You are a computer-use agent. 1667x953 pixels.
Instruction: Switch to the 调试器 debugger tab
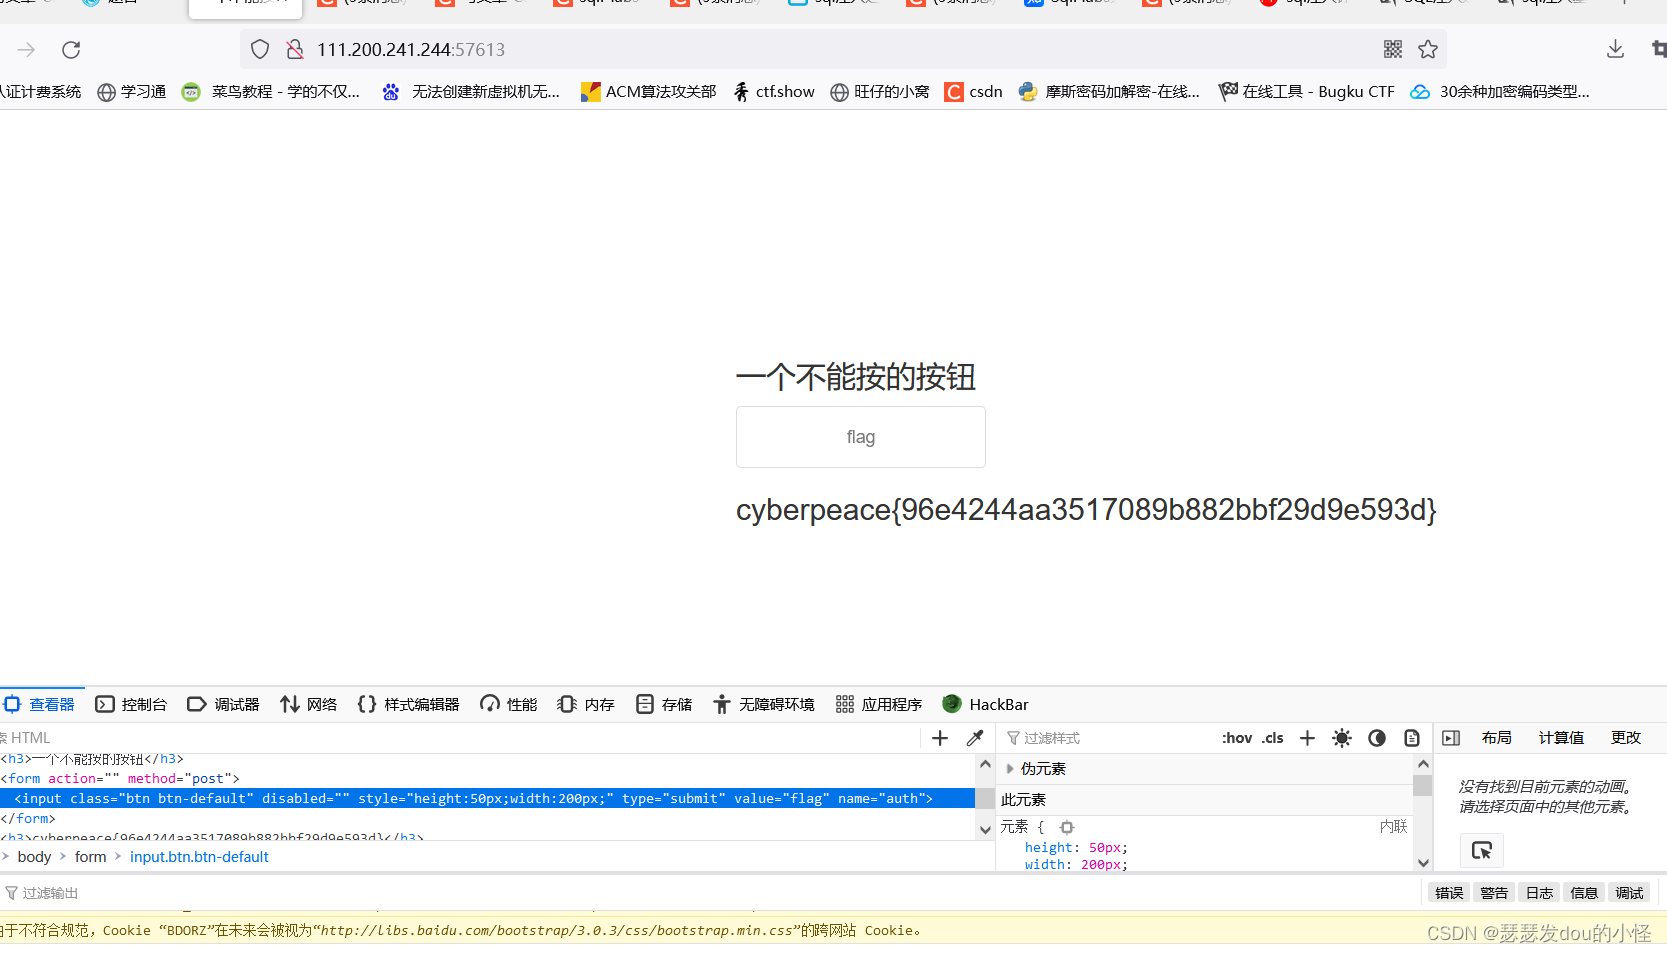223,705
